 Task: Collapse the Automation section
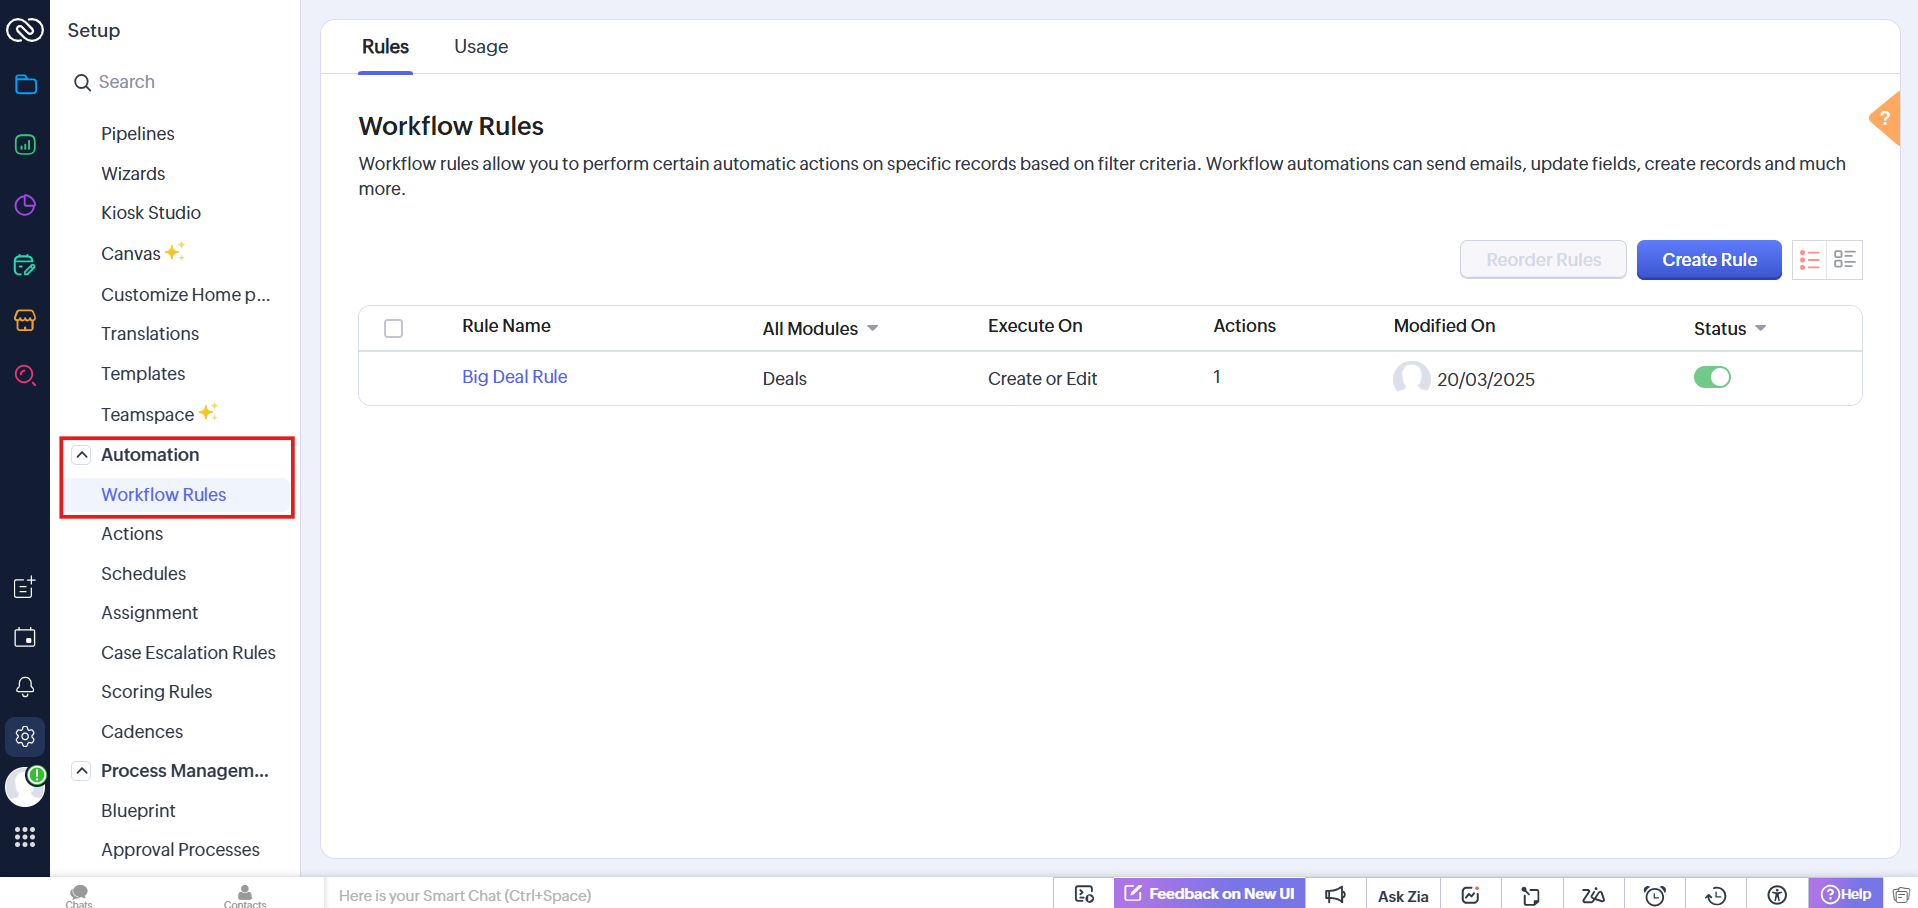click(x=82, y=455)
